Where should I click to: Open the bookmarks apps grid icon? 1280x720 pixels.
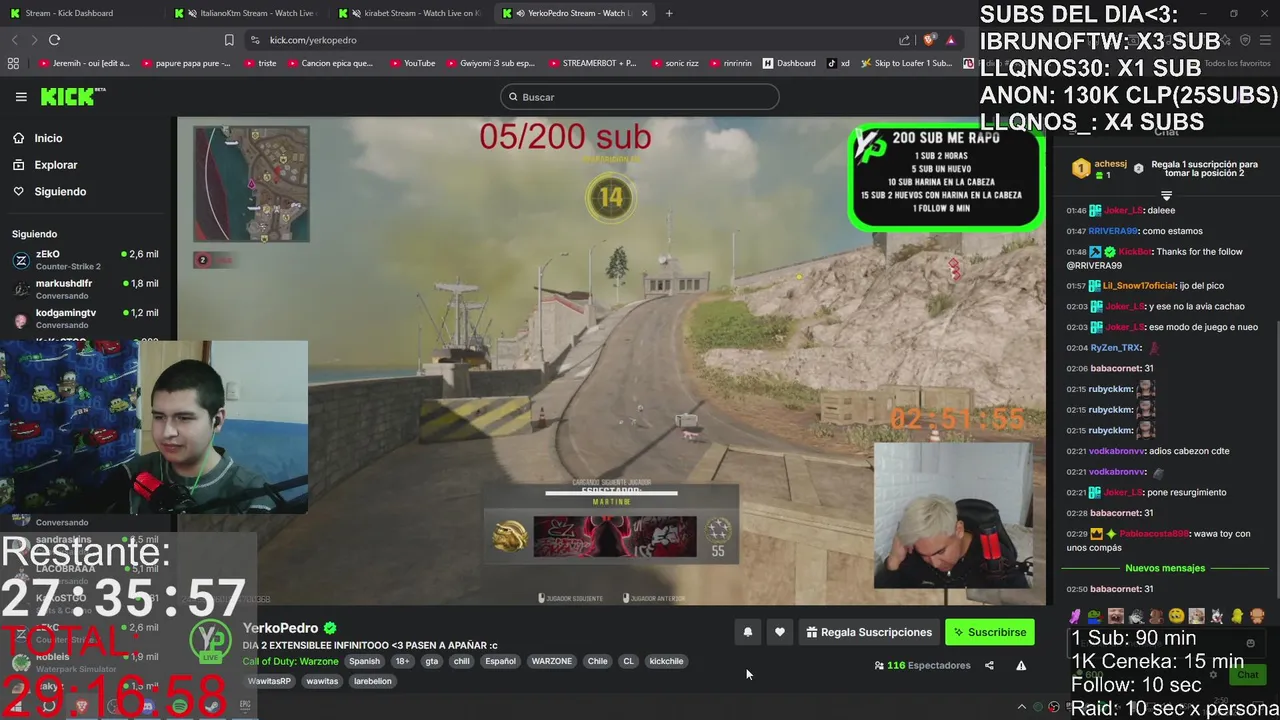point(13,63)
